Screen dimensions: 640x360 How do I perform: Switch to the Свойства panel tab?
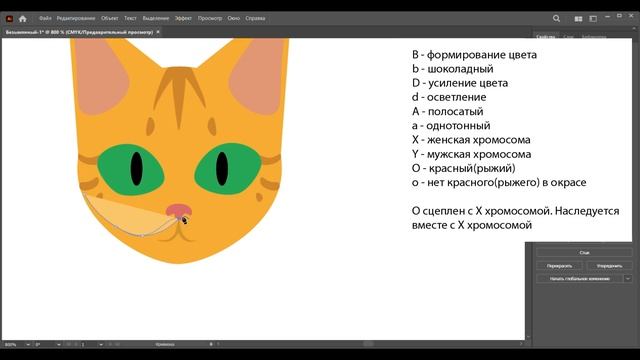(x=545, y=36)
